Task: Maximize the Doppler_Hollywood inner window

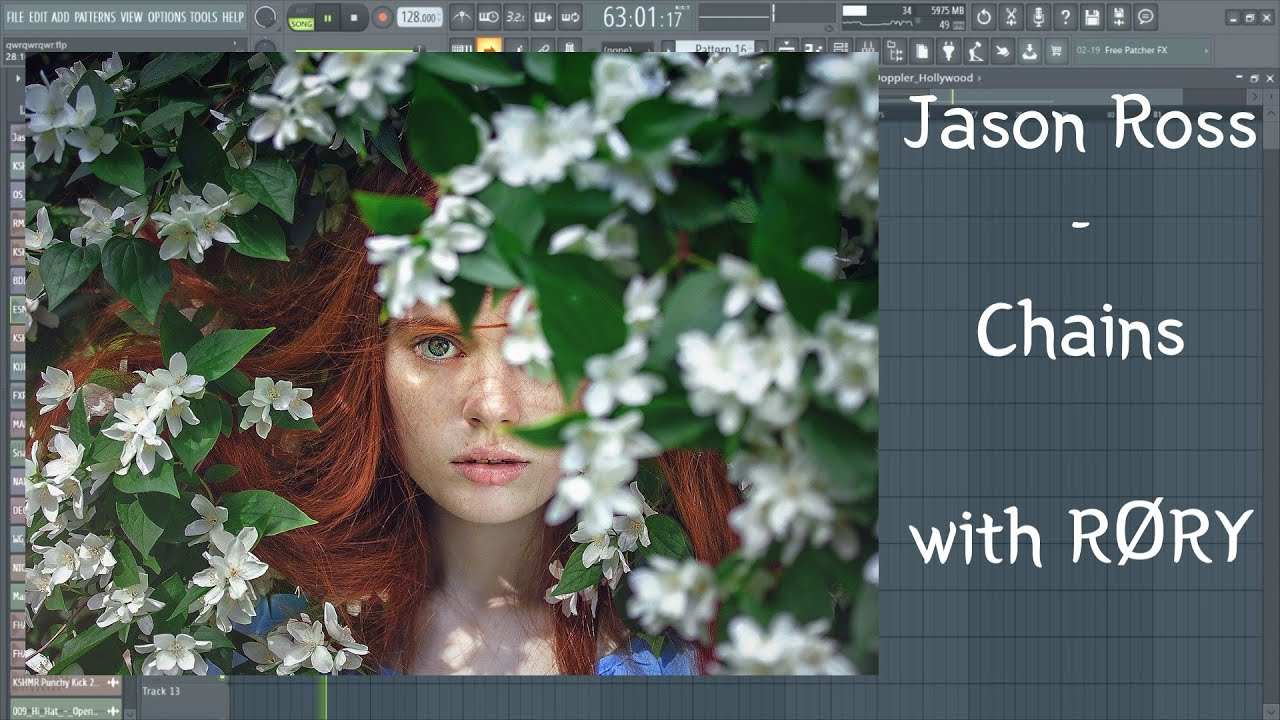Action: (x=1254, y=78)
